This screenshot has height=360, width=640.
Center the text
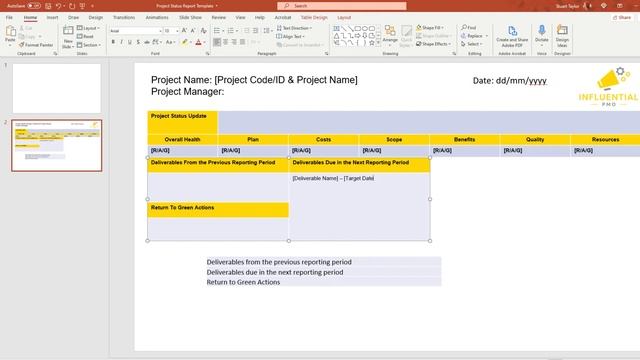click(x=226, y=42)
